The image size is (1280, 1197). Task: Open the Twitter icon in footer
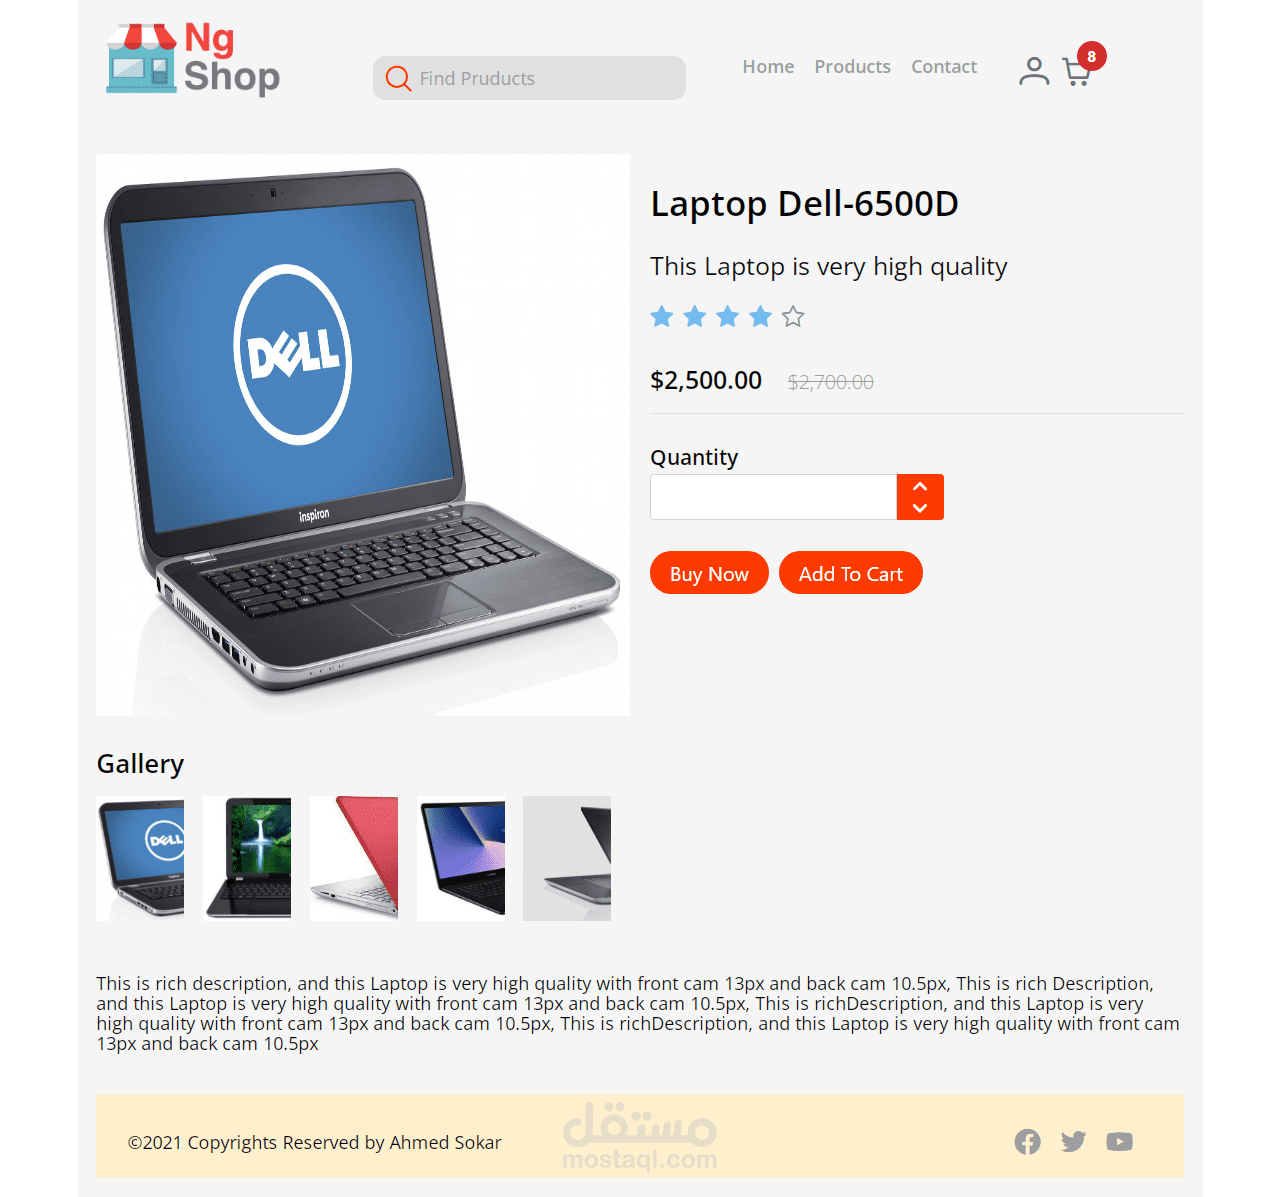pos(1073,1142)
